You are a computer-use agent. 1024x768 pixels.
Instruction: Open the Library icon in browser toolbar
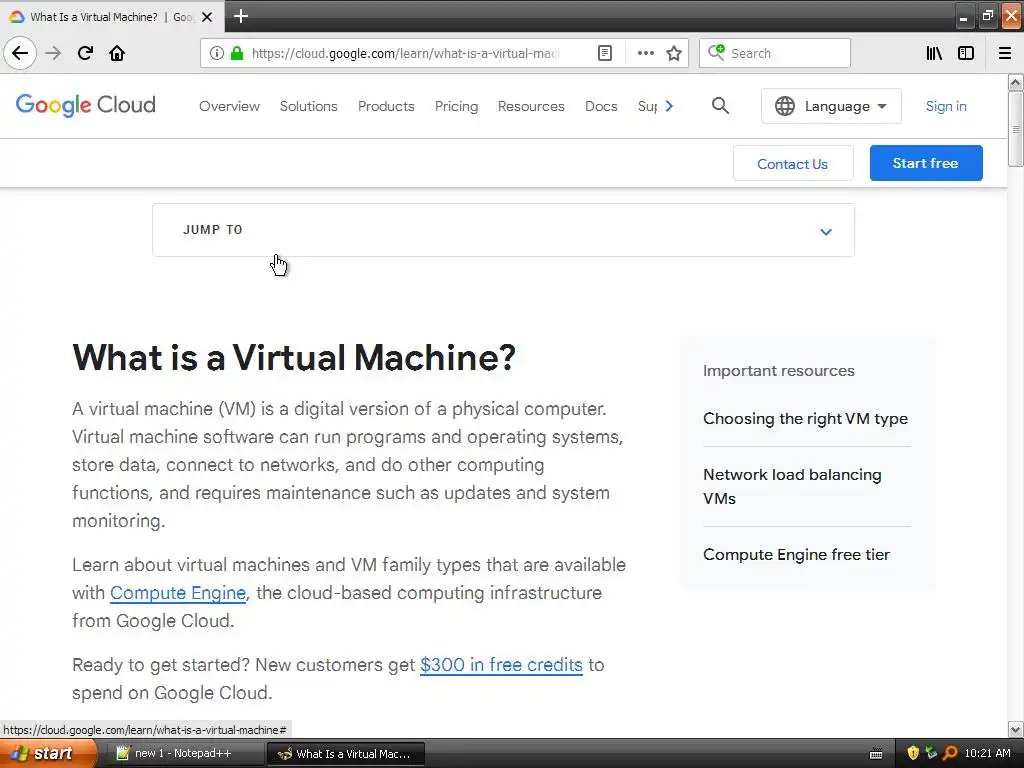point(934,53)
